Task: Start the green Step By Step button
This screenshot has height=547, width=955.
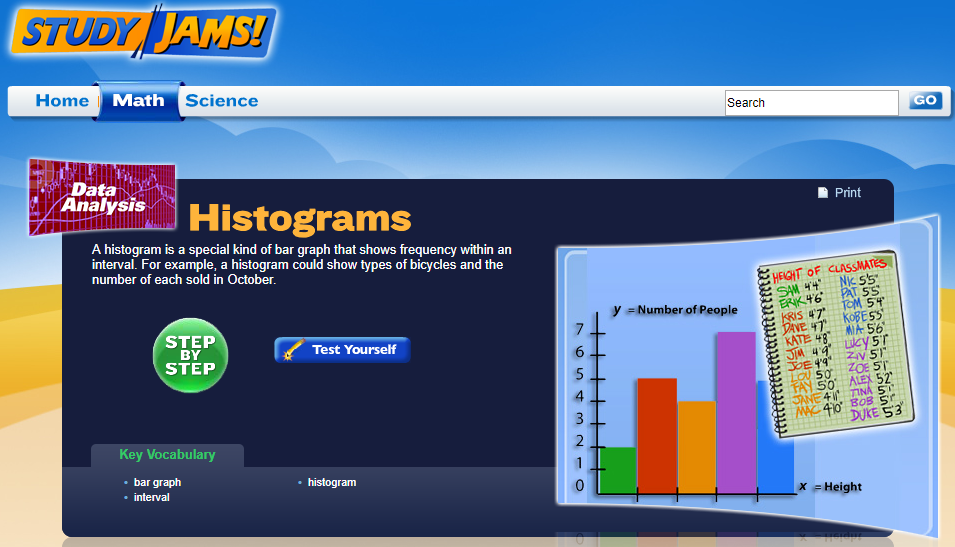Action: point(191,355)
